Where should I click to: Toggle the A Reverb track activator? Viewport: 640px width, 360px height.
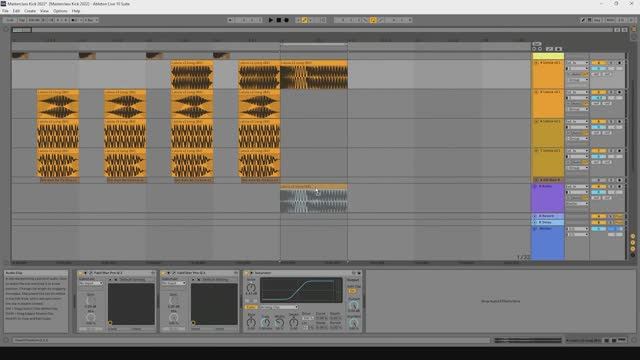click(x=599, y=216)
